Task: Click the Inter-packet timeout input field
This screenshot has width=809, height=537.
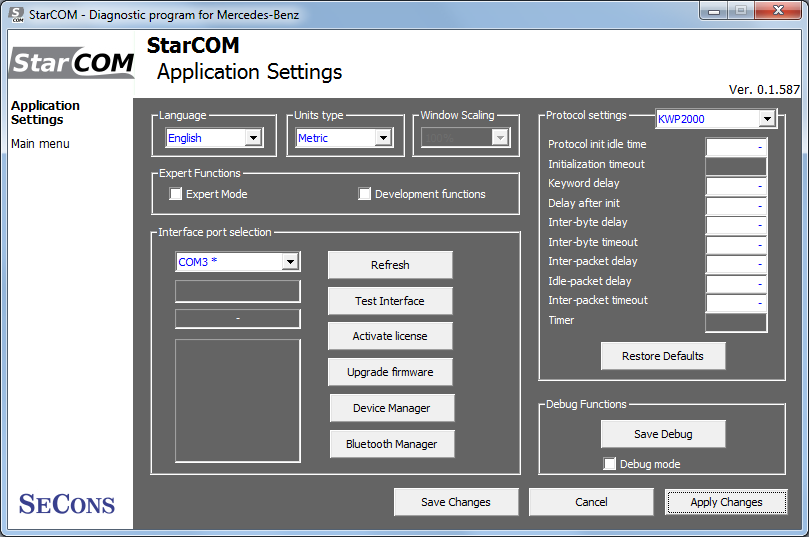Action: point(736,303)
